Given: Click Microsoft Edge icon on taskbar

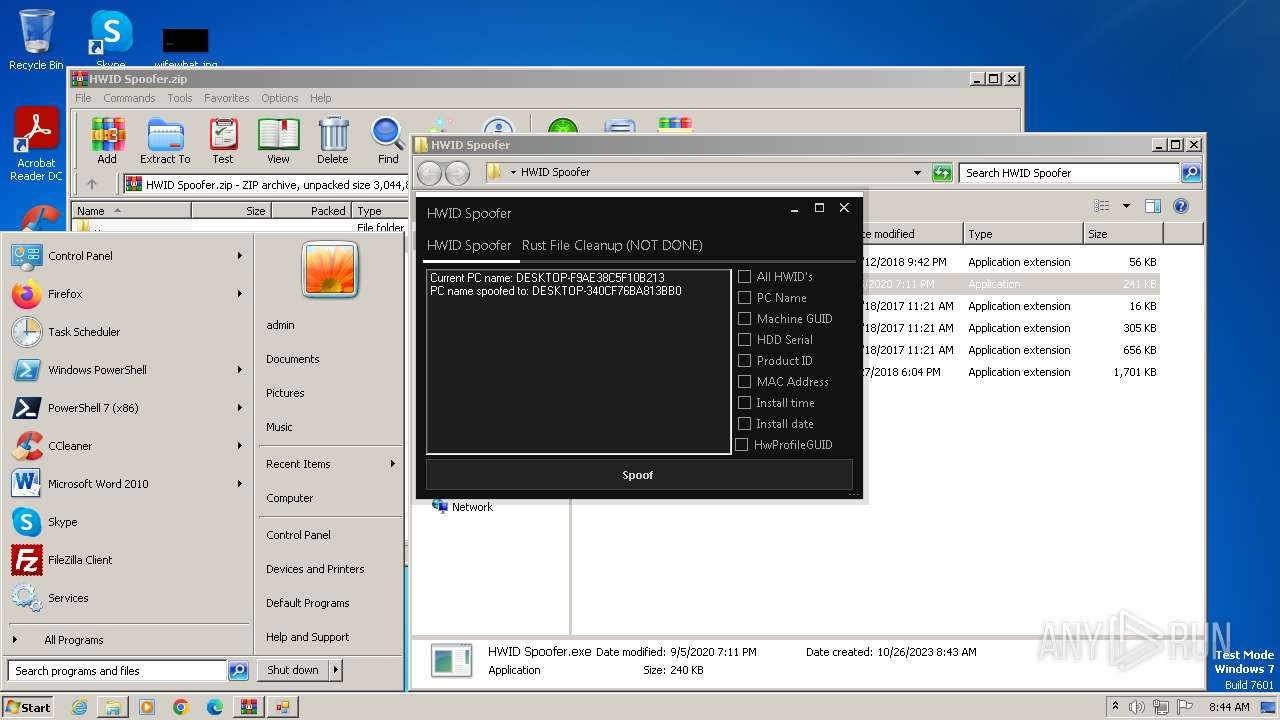Looking at the screenshot, I should click(x=215, y=707).
